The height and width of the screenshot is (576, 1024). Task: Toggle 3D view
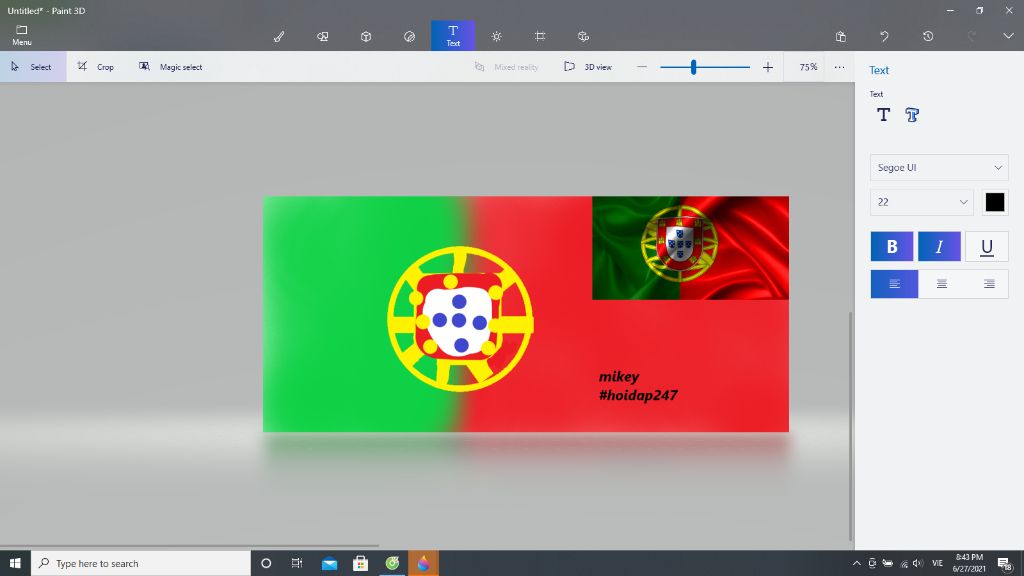[x=588, y=67]
